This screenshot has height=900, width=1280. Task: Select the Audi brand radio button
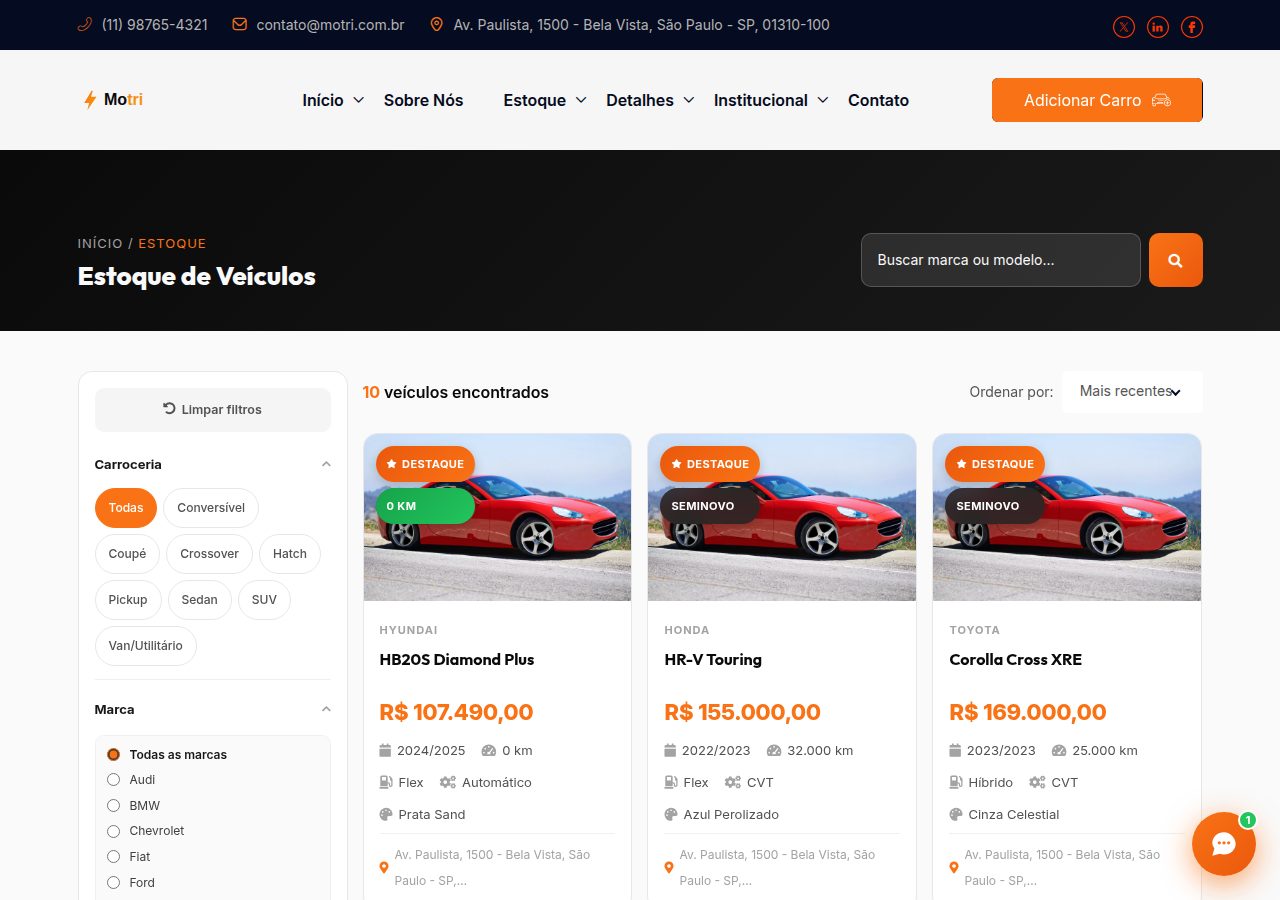point(113,780)
